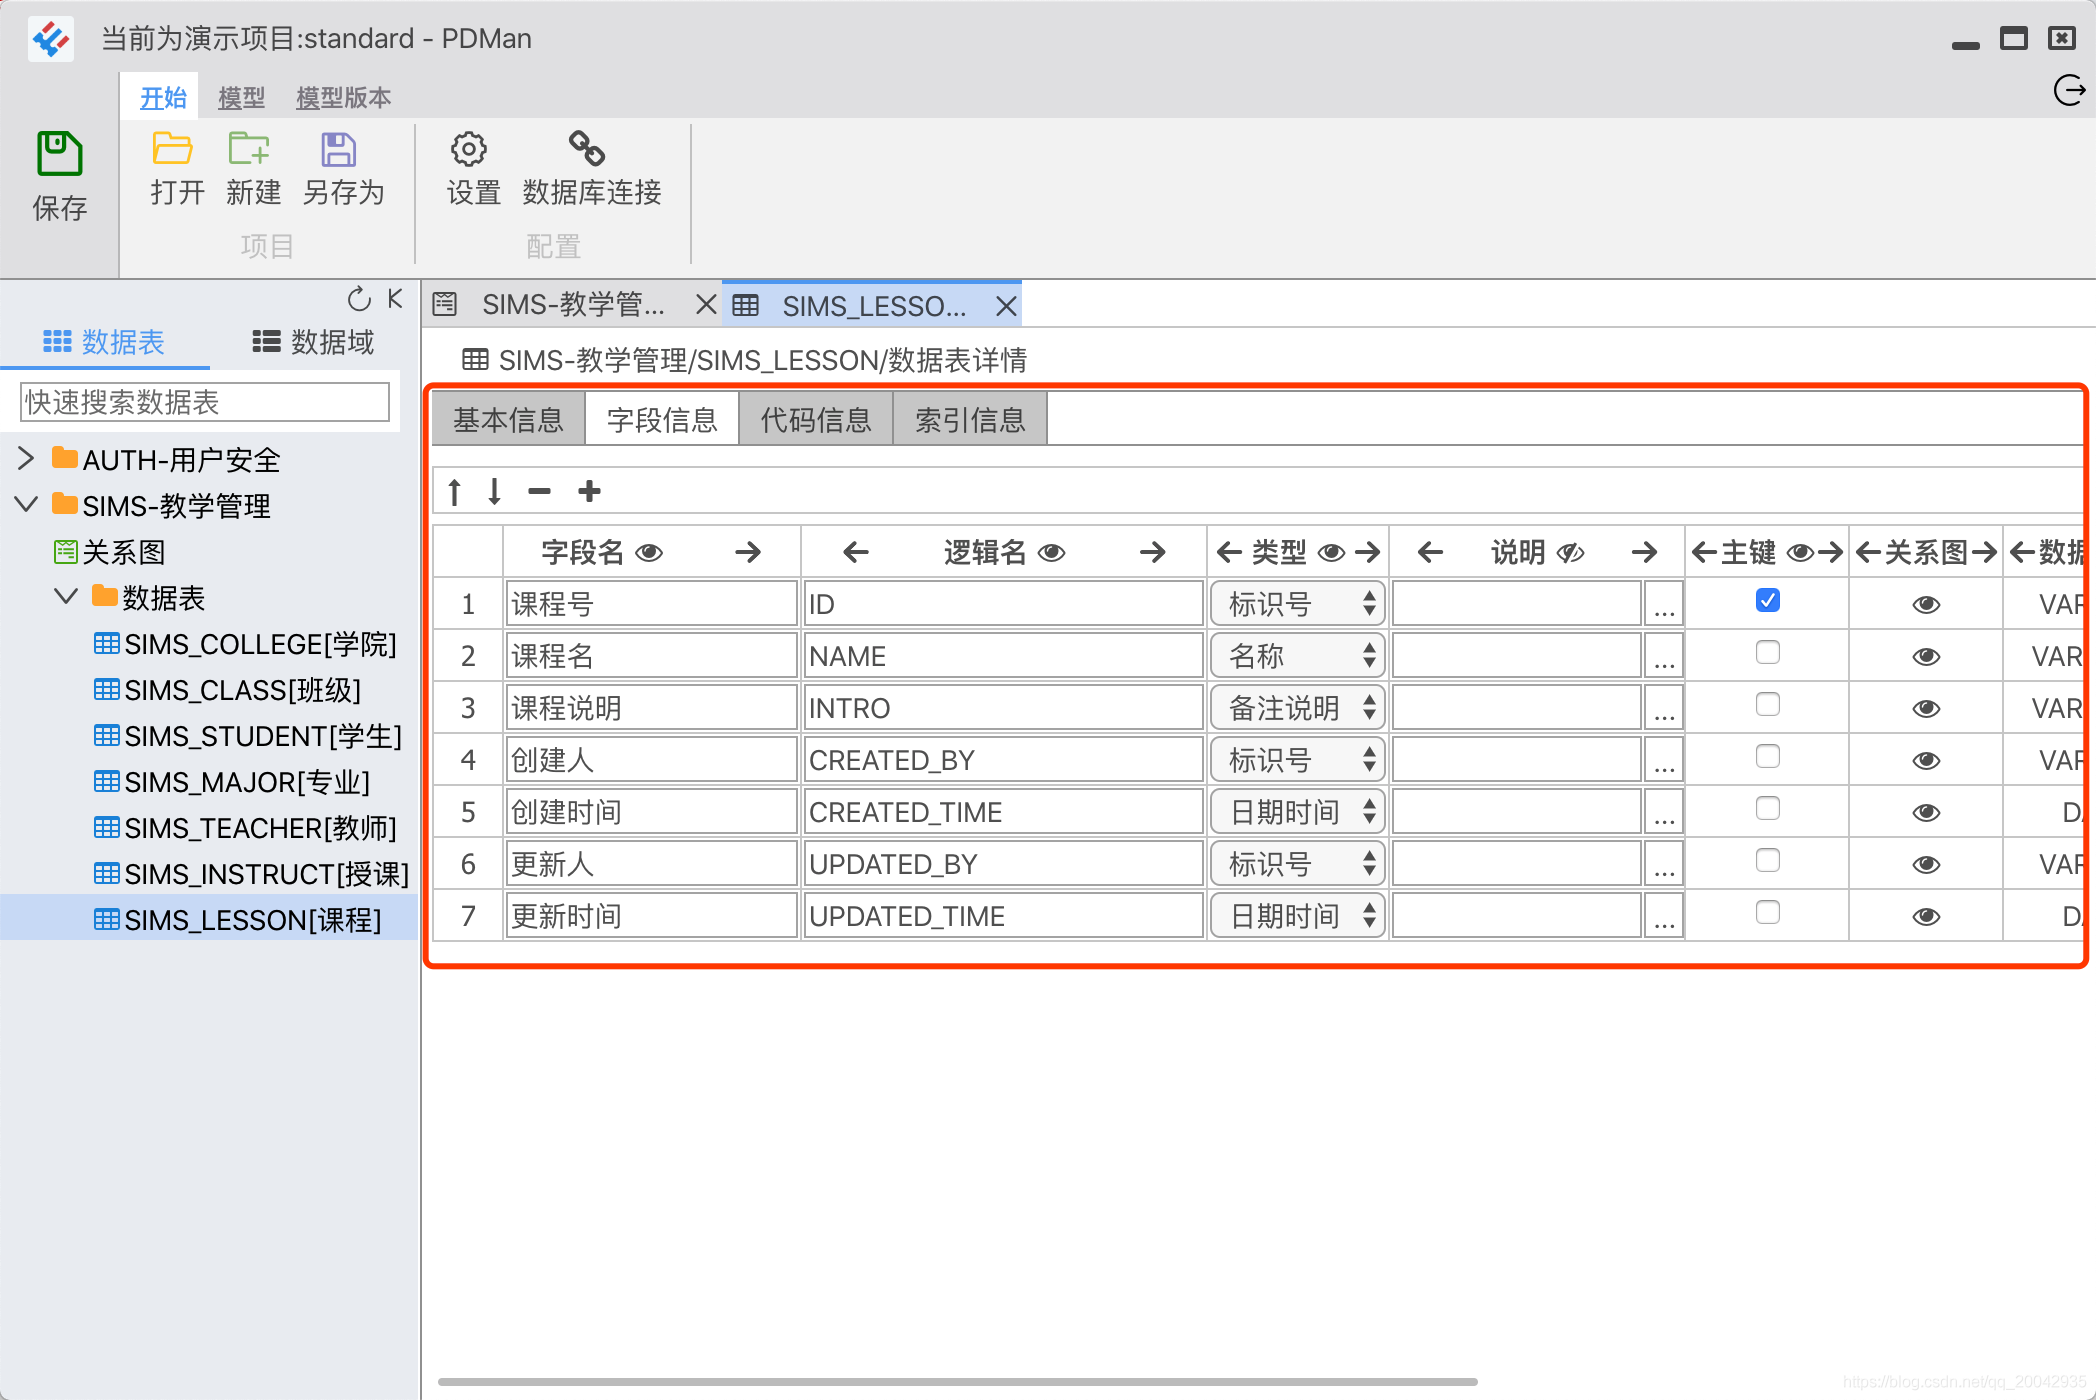Select 日期时间 type dropdown for 创建时间

[x=1296, y=811]
